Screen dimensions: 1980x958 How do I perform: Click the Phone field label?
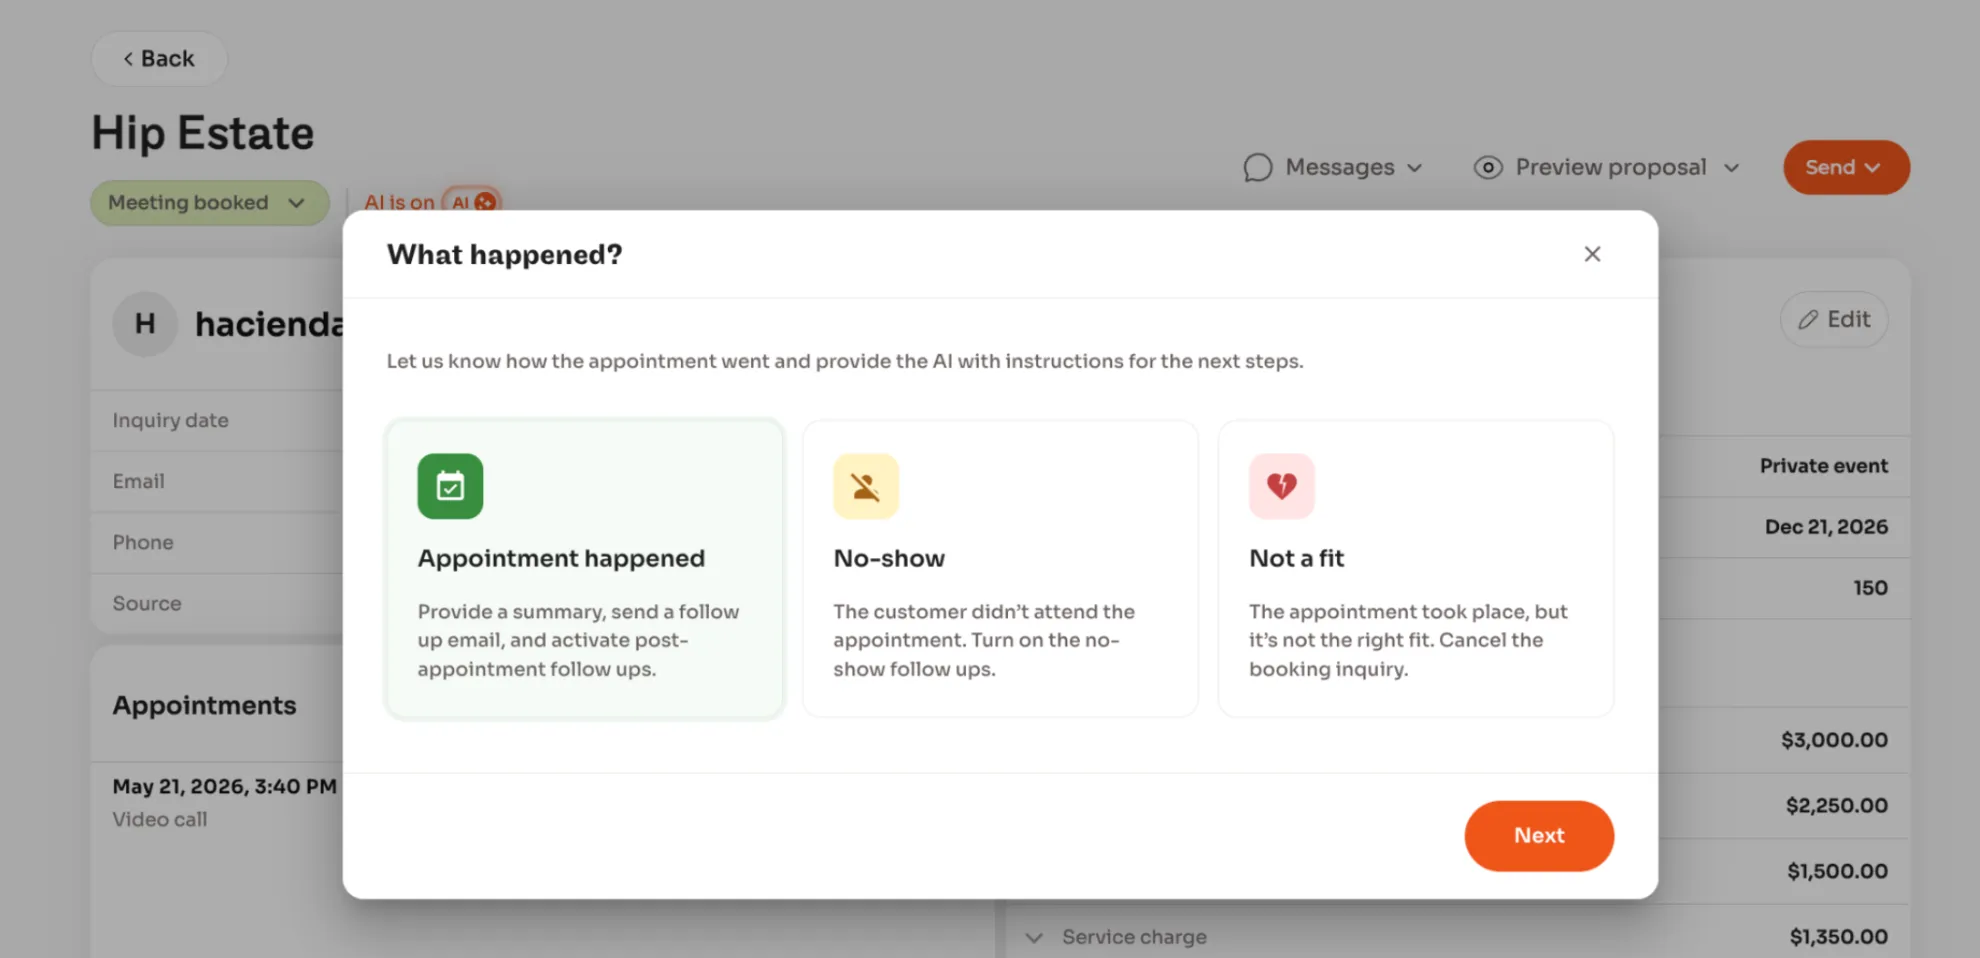143,542
